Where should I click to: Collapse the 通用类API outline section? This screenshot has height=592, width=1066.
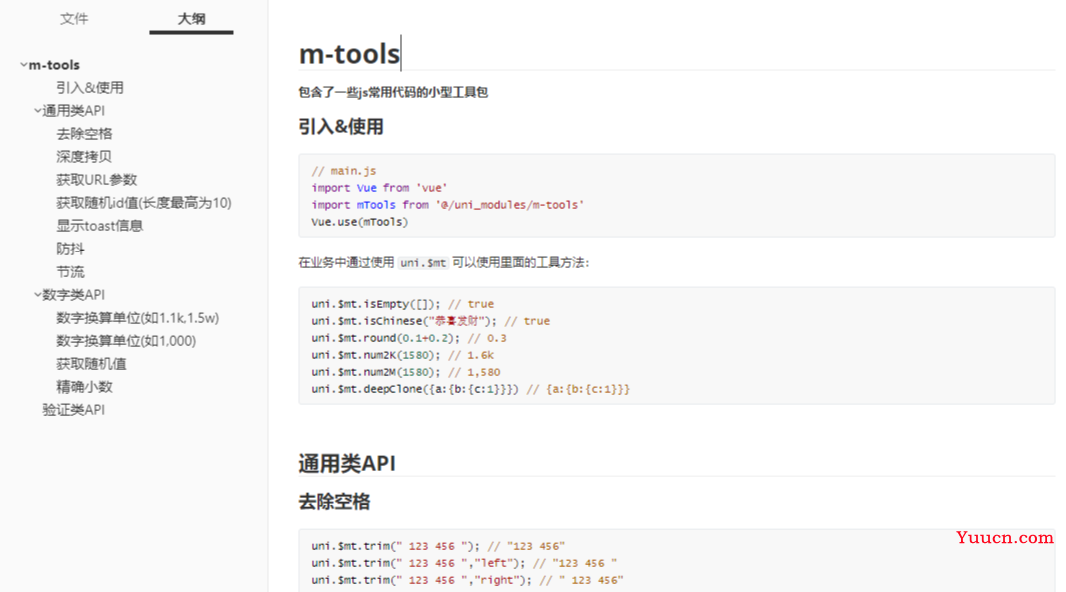point(37,110)
